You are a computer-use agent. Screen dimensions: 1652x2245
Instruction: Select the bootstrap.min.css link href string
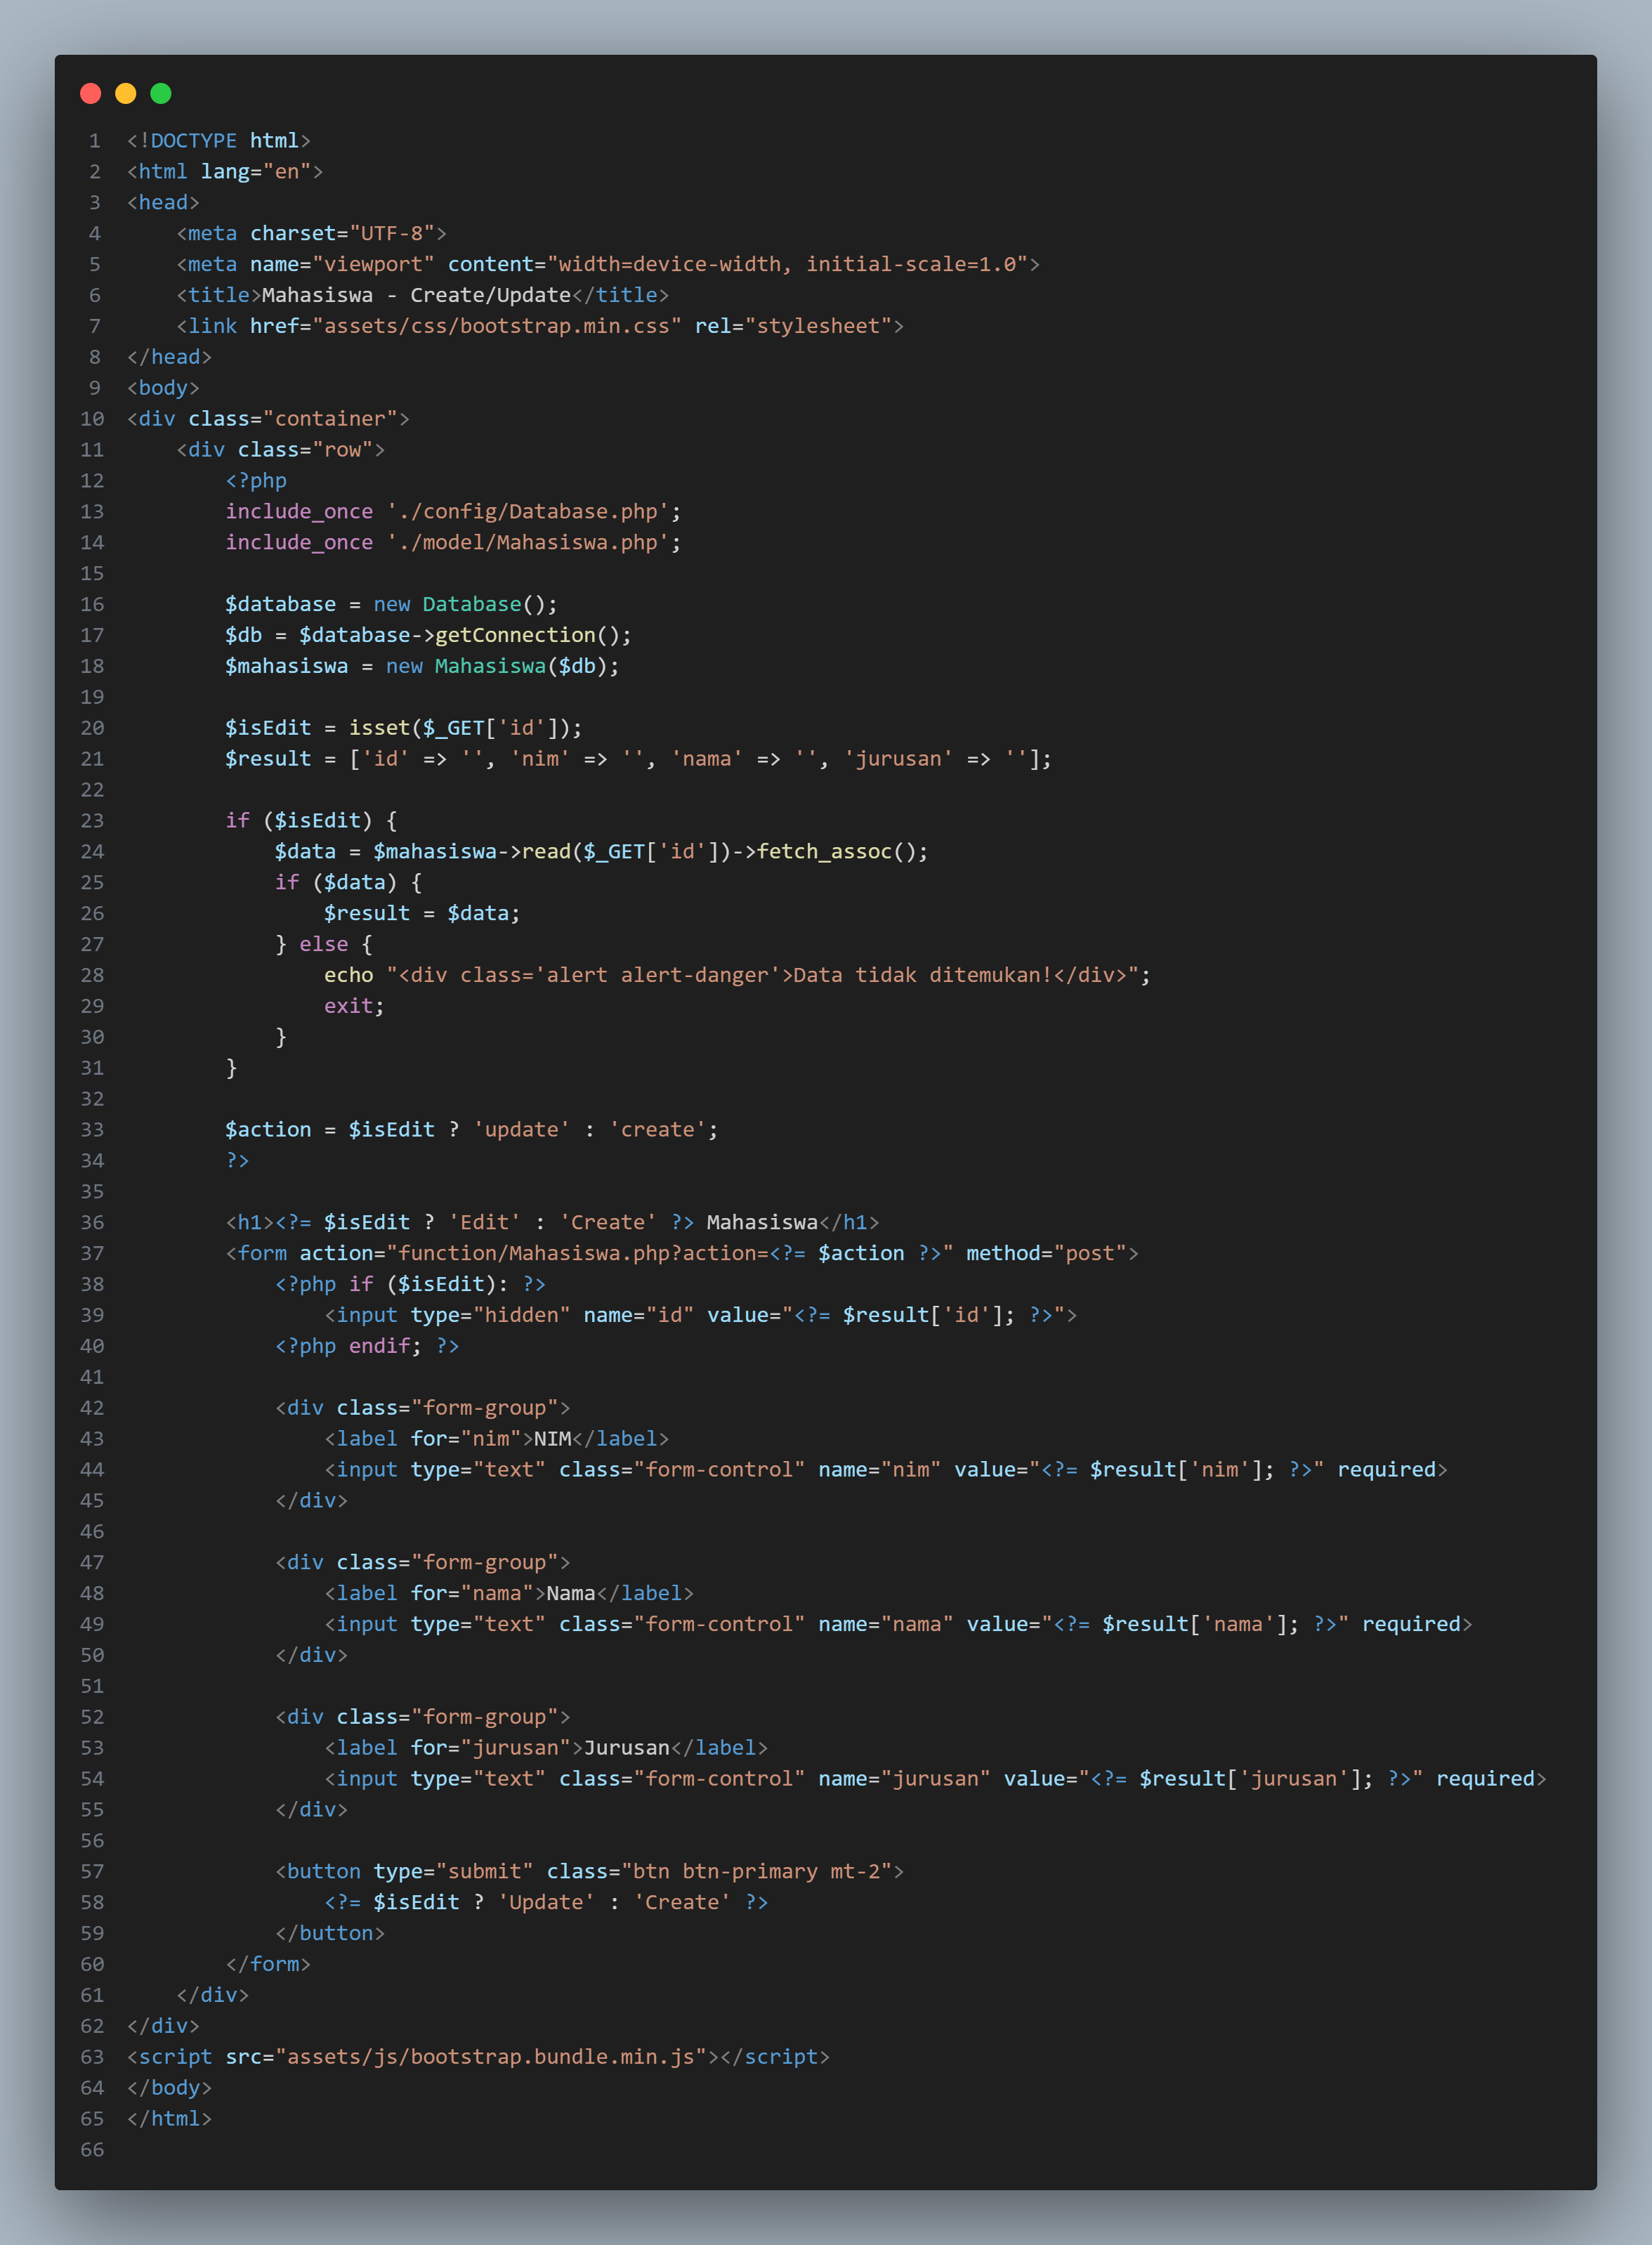point(500,325)
